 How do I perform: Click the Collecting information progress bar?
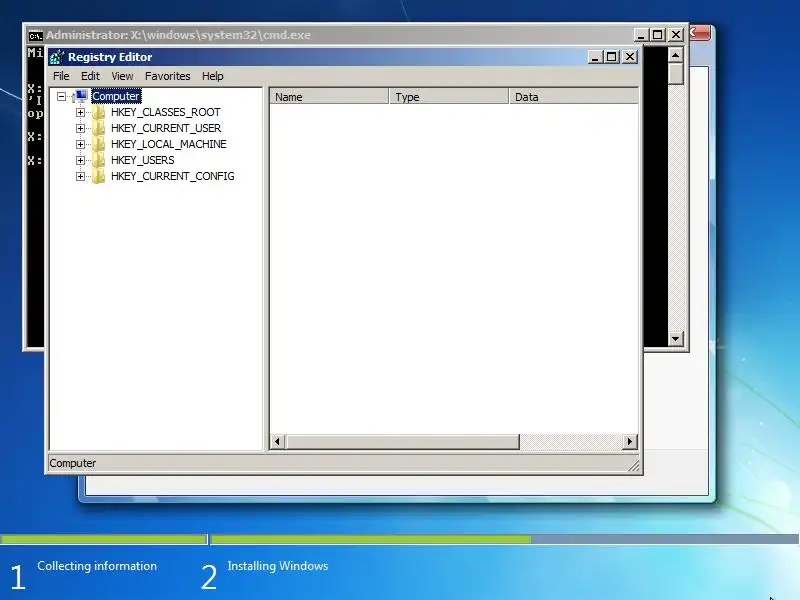click(104, 539)
